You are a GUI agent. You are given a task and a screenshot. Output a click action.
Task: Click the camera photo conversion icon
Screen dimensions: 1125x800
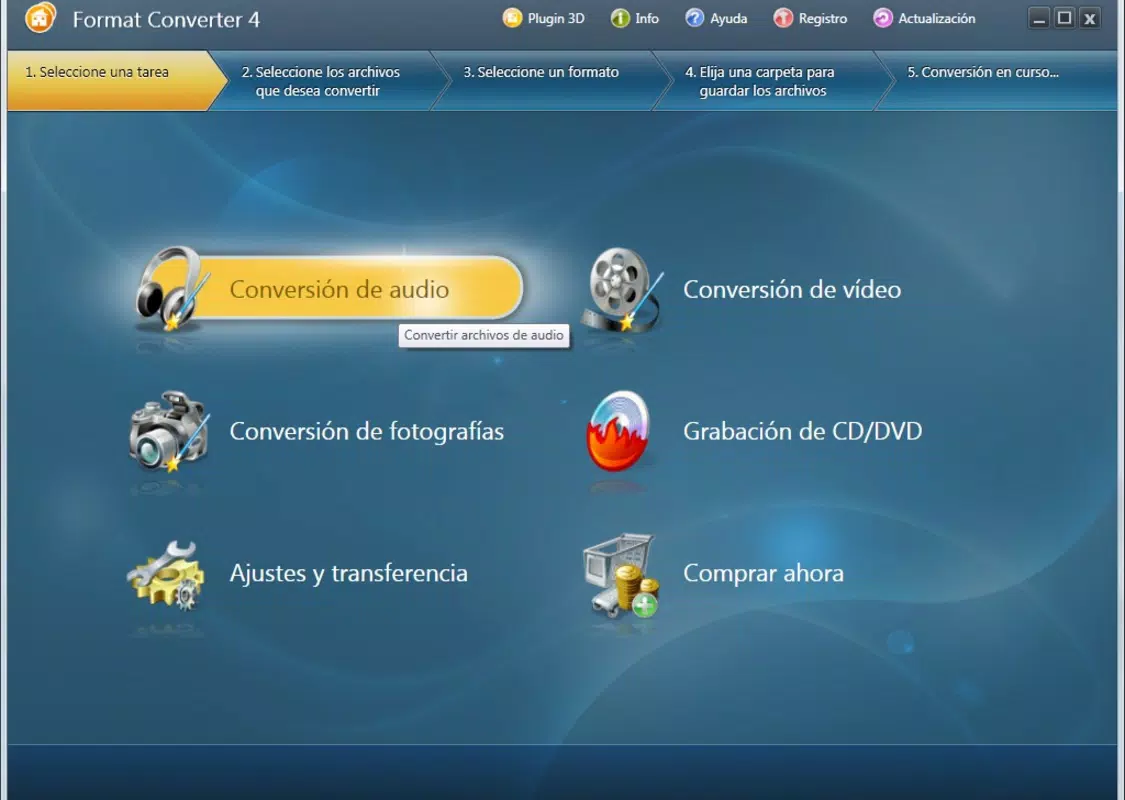point(169,431)
